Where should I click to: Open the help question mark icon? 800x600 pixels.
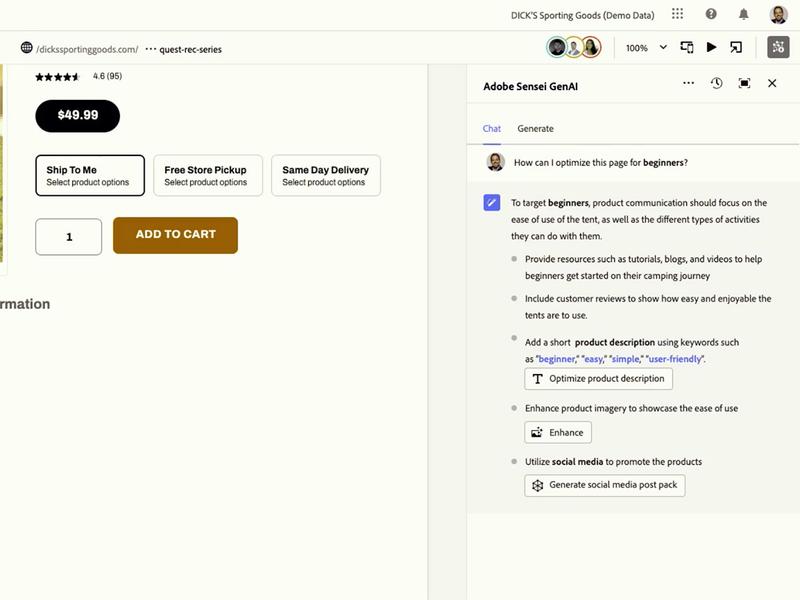pos(711,14)
